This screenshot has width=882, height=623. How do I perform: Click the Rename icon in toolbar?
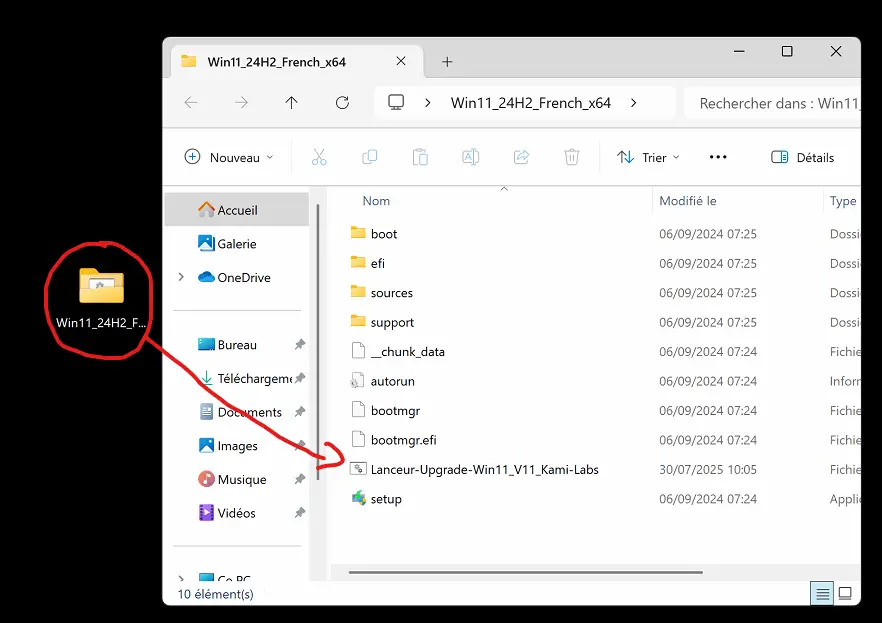coord(470,157)
